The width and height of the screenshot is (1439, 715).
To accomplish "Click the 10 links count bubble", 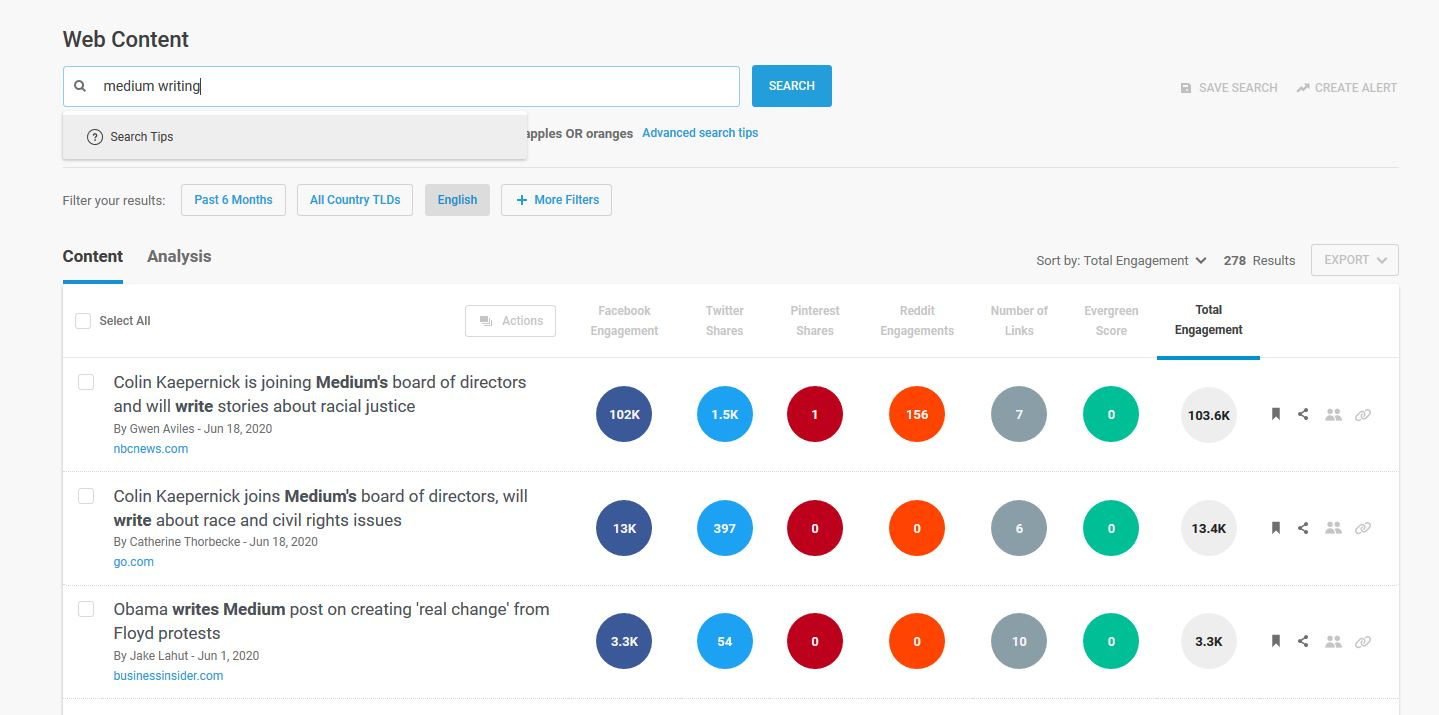I will [1019, 641].
